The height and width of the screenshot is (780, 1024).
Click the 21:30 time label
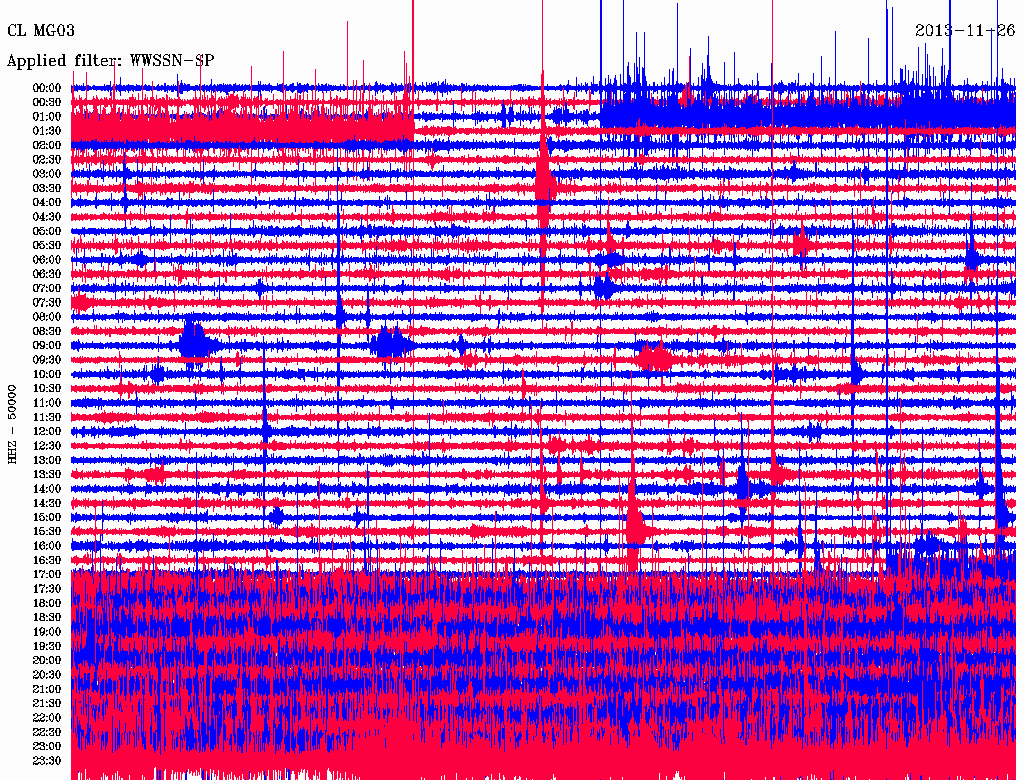(x=47, y=704)
